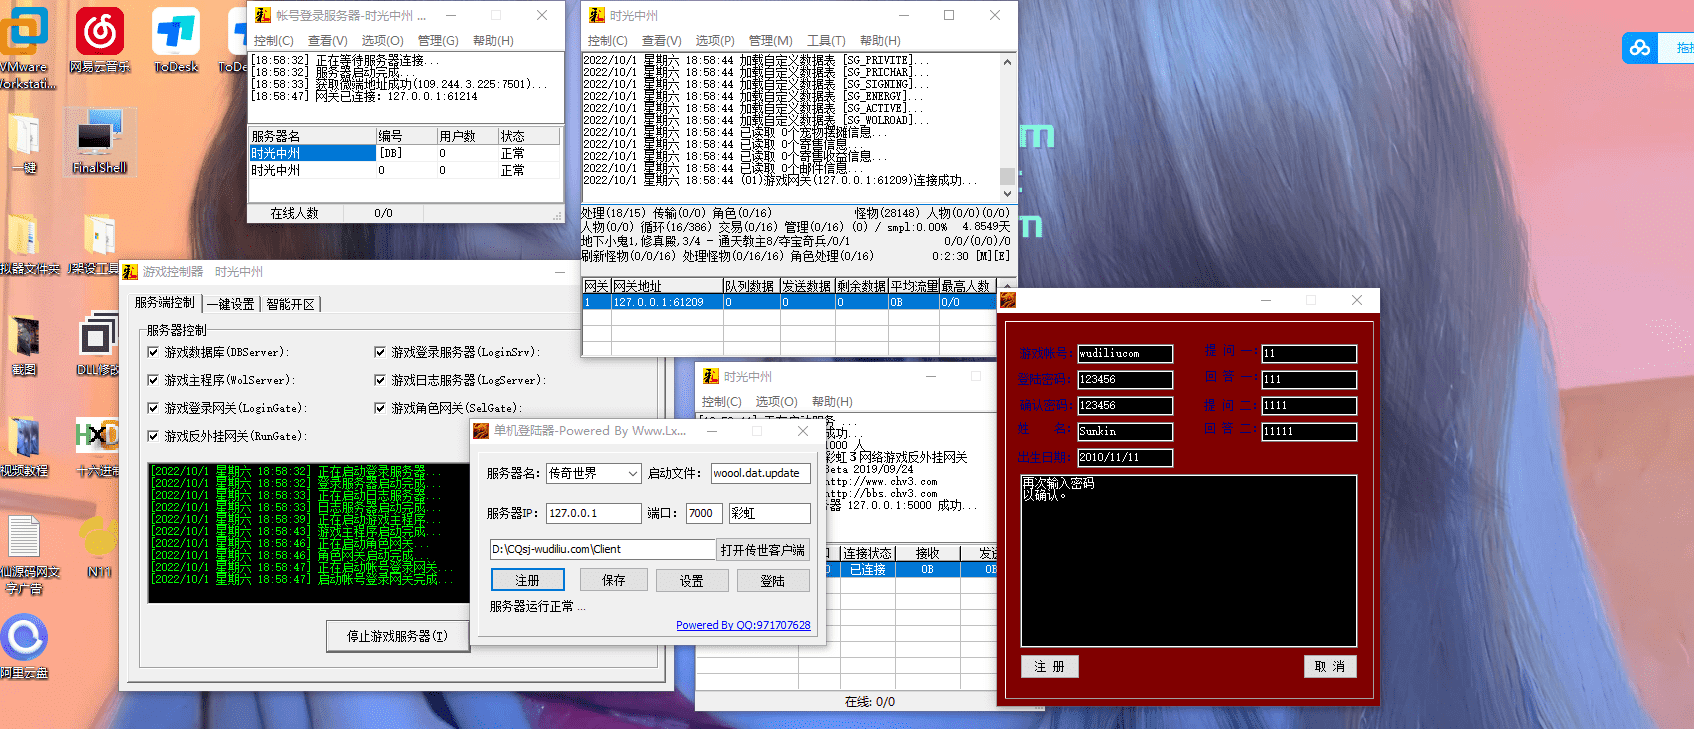The height and width of the screenshot is (729, 1694).
Task: Click scroll-down arrow of main server log
Action: click(1007, 193)
